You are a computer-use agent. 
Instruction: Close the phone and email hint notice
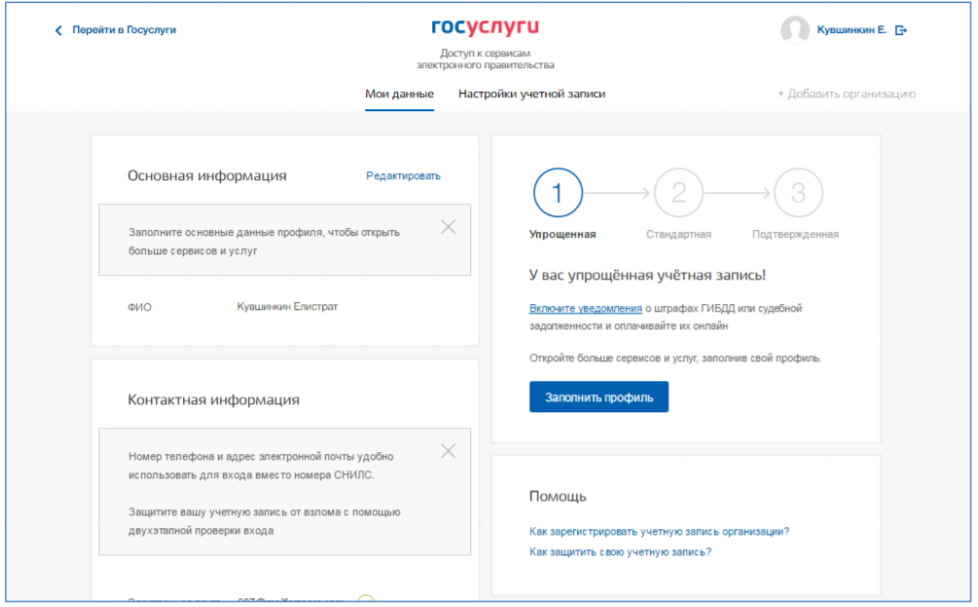point(448,451)
